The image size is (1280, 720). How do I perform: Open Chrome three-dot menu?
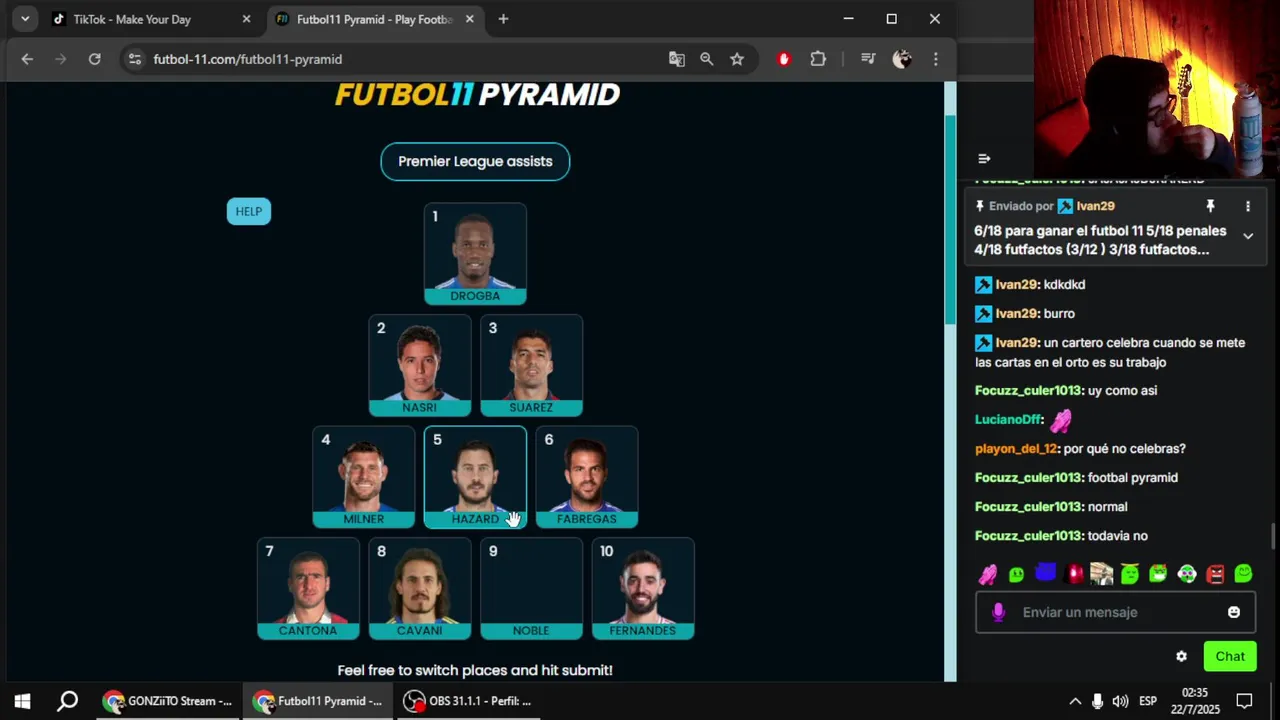(x=936, y=59)
